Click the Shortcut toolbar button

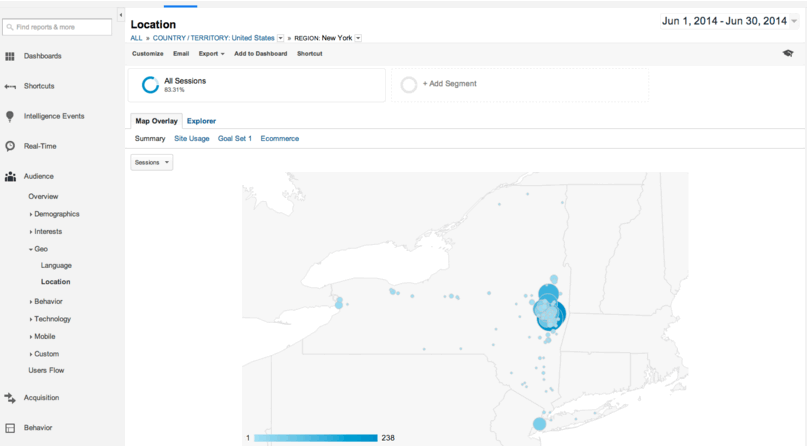pyautogui.click(x=309, y=53)
